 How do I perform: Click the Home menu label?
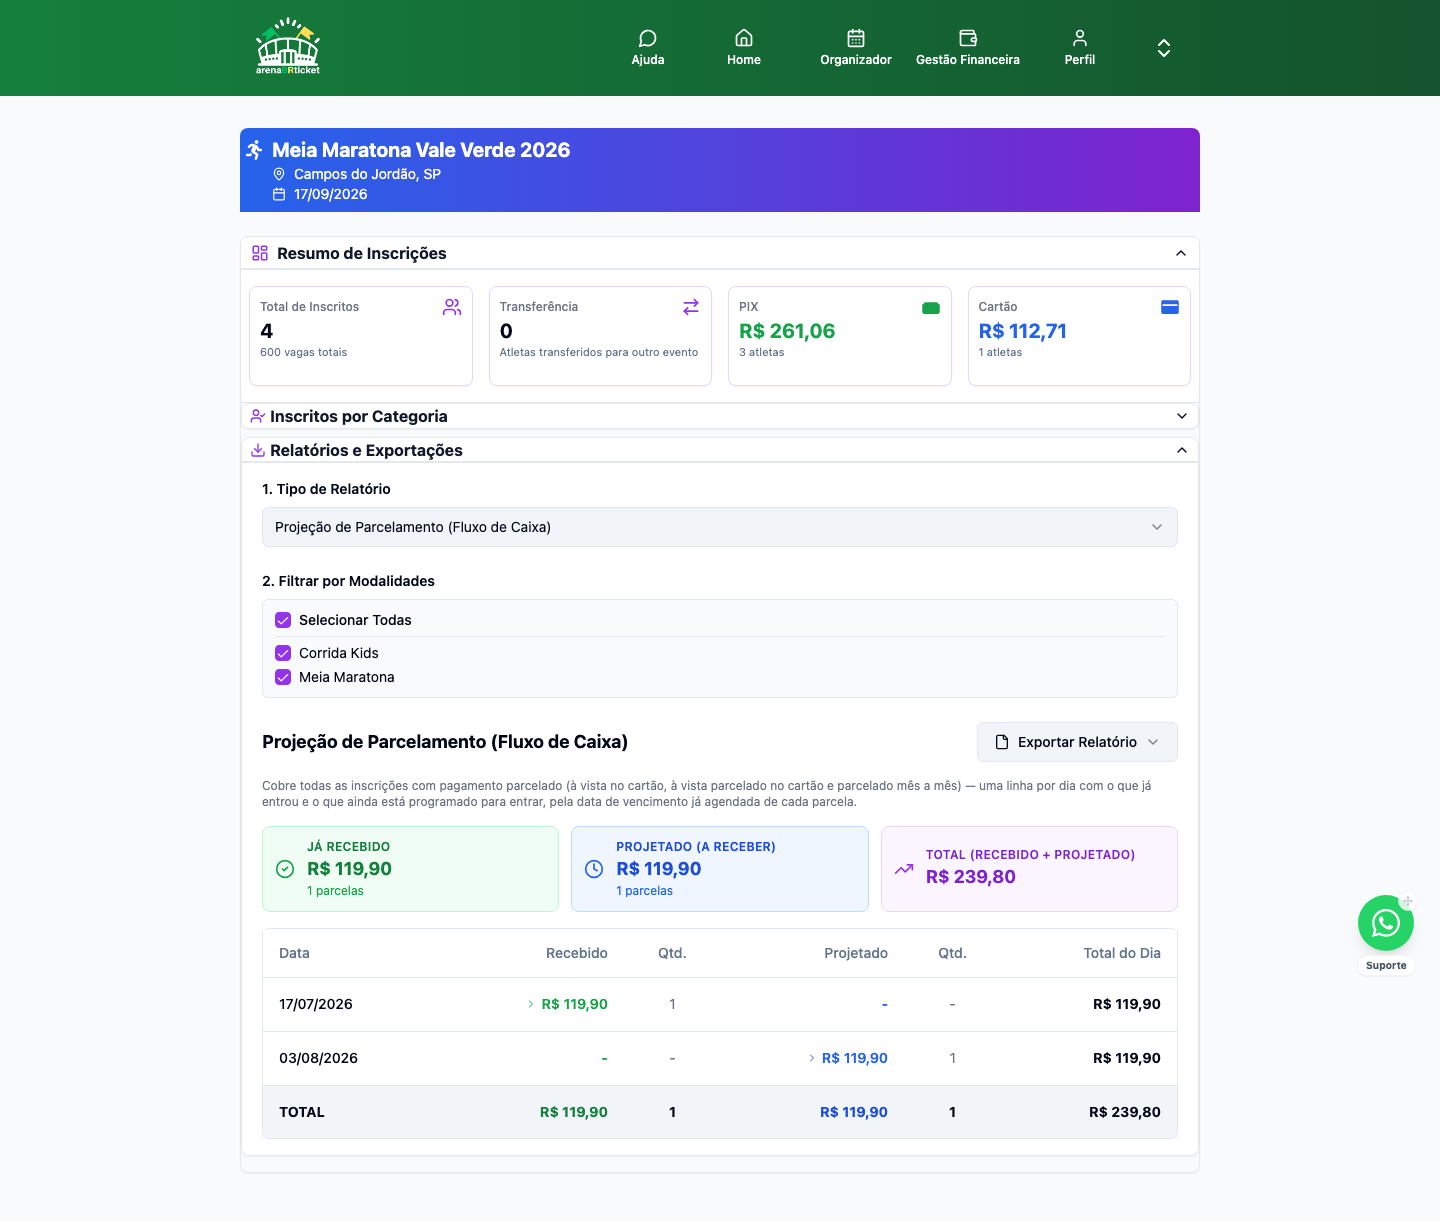(x=744, y=60)
